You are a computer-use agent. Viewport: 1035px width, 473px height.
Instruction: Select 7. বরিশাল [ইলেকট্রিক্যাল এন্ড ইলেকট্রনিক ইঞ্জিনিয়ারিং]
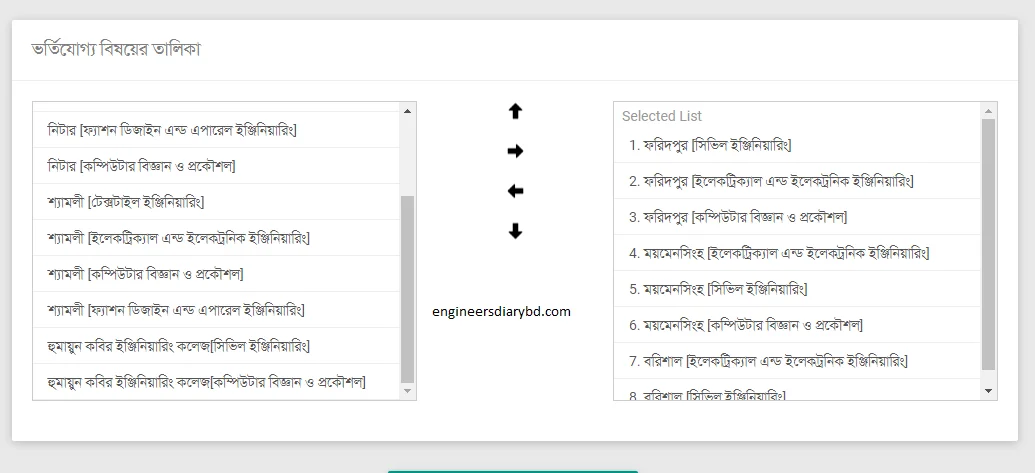tap(768, 361)
